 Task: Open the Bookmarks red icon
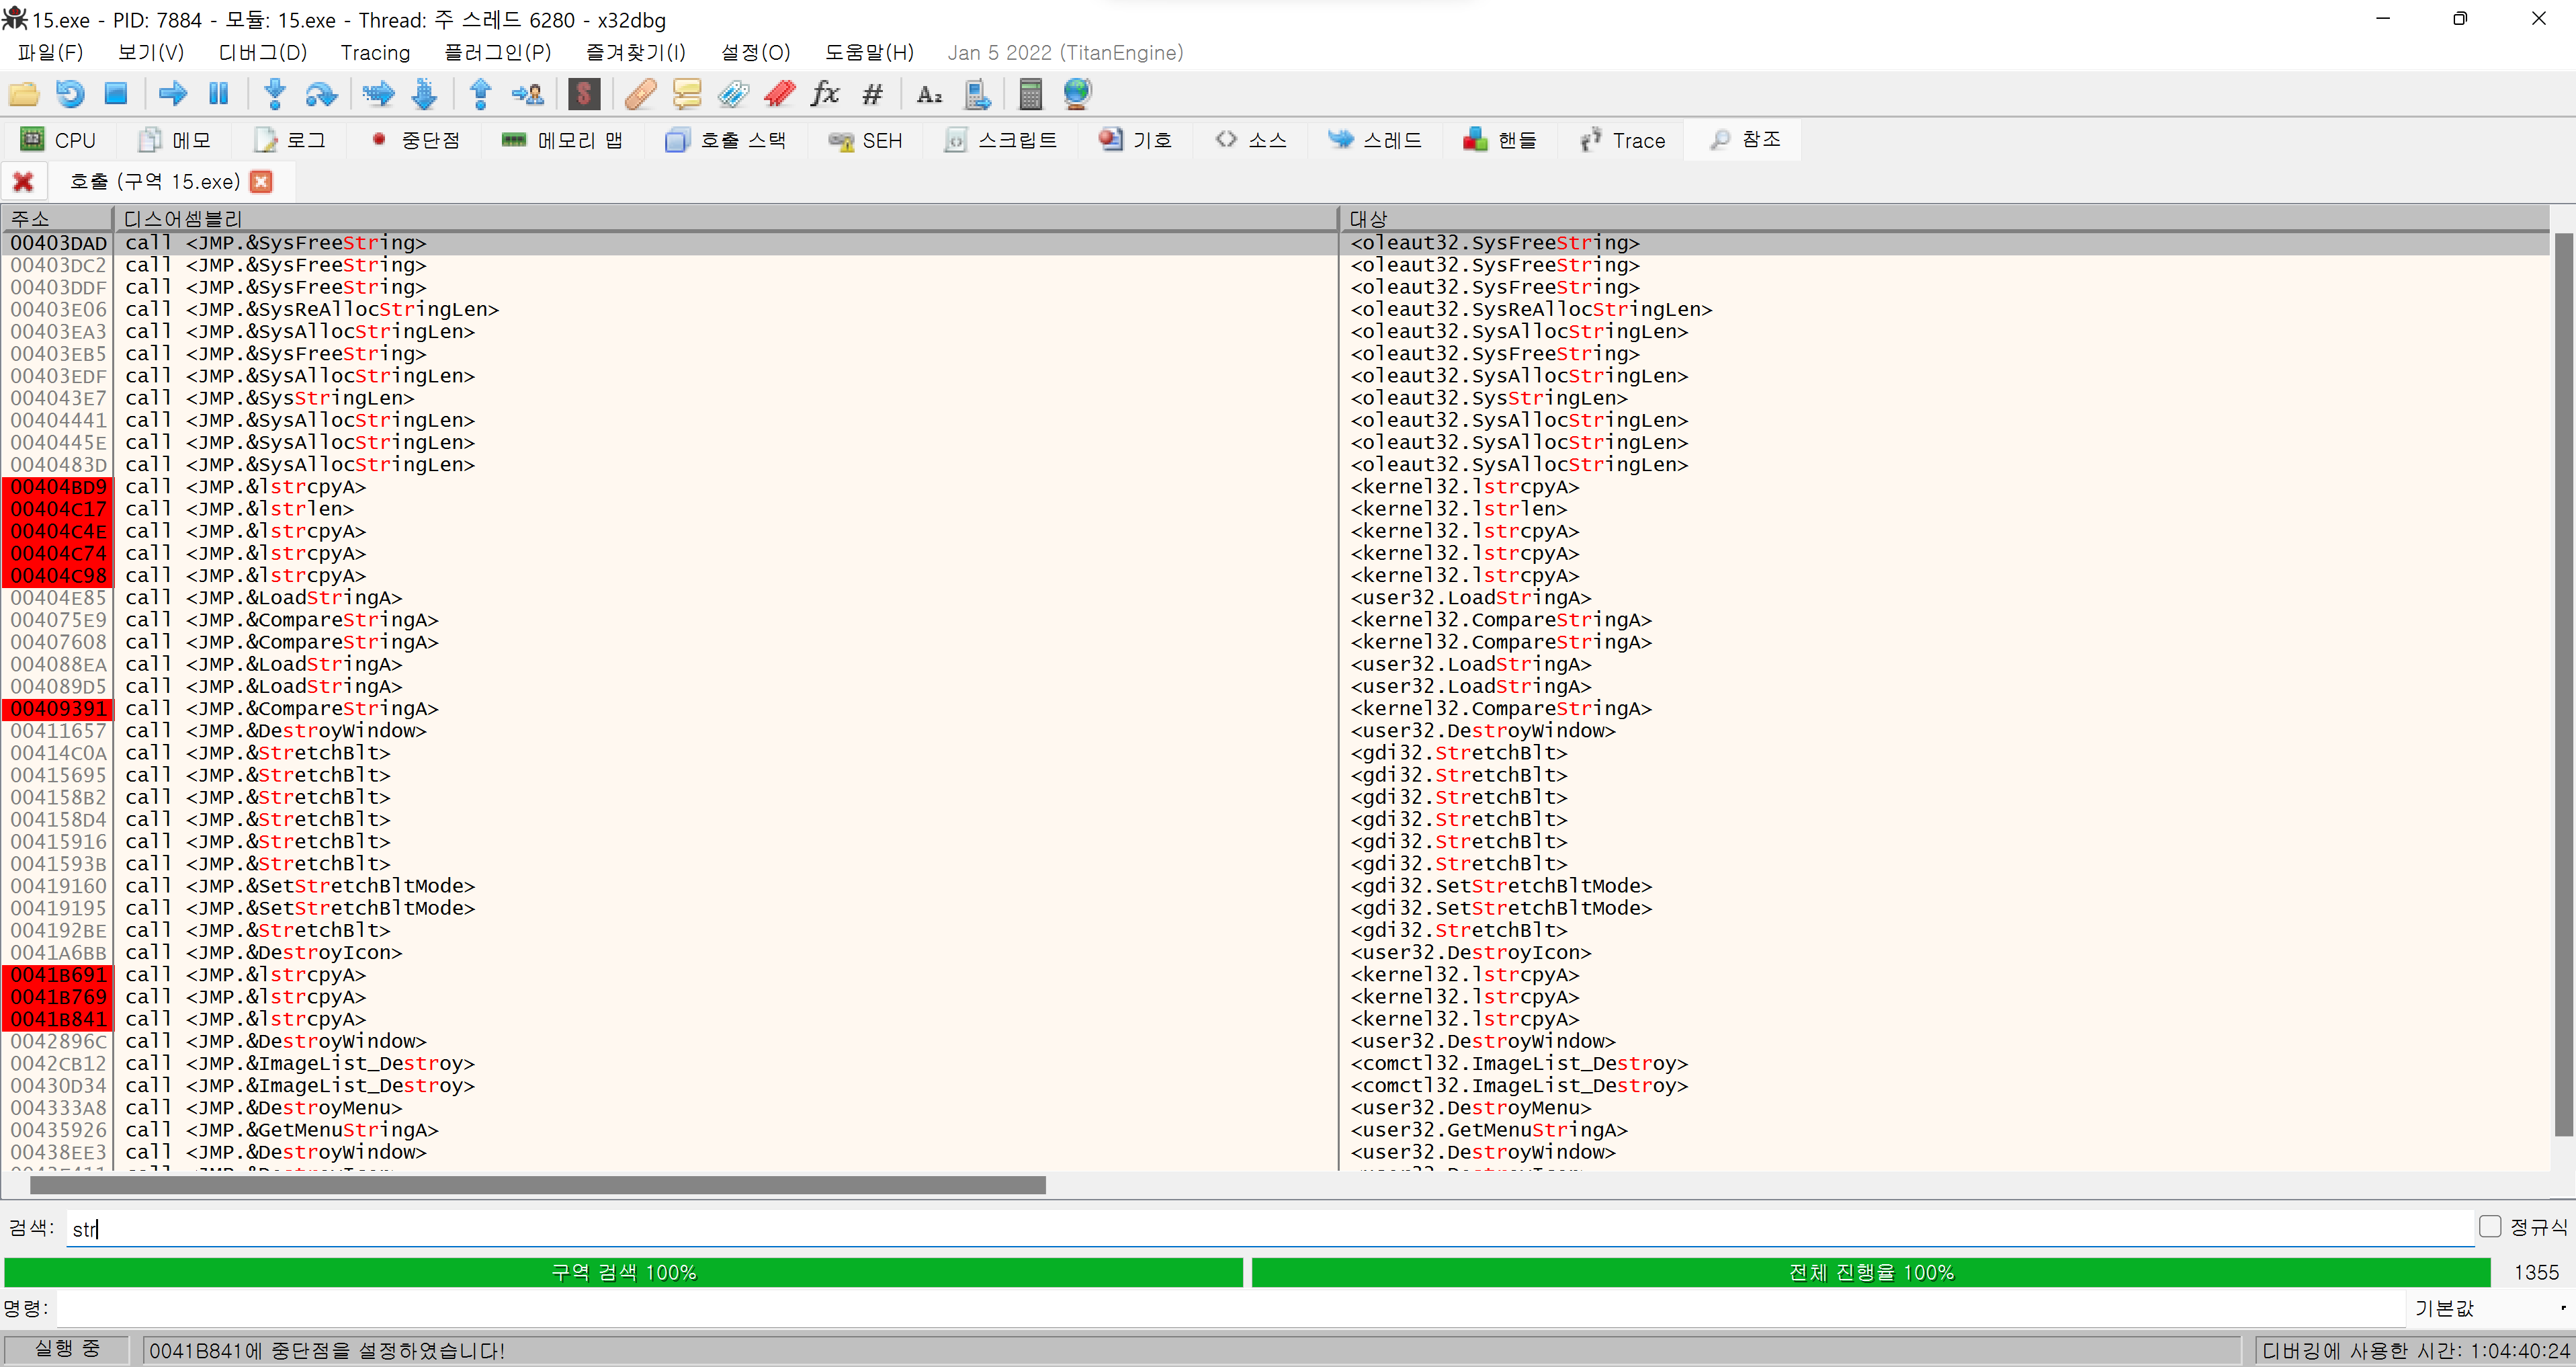779,94
